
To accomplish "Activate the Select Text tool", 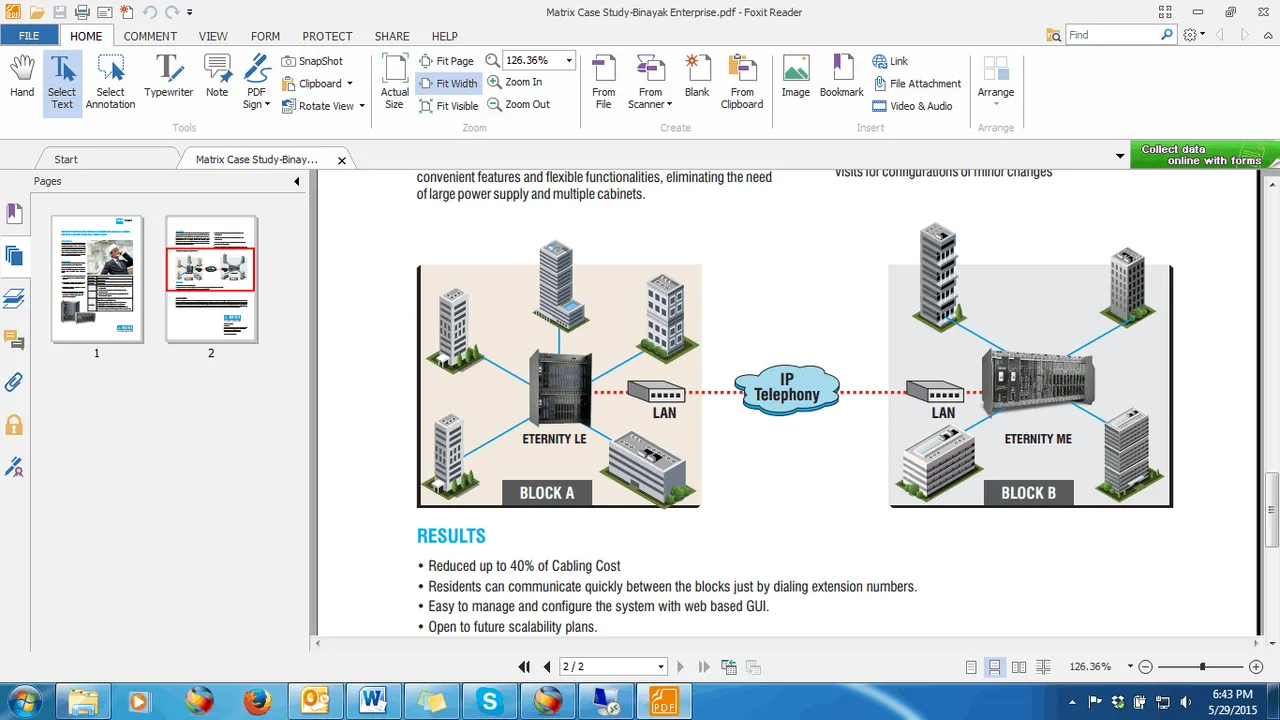I will [62, 82].
